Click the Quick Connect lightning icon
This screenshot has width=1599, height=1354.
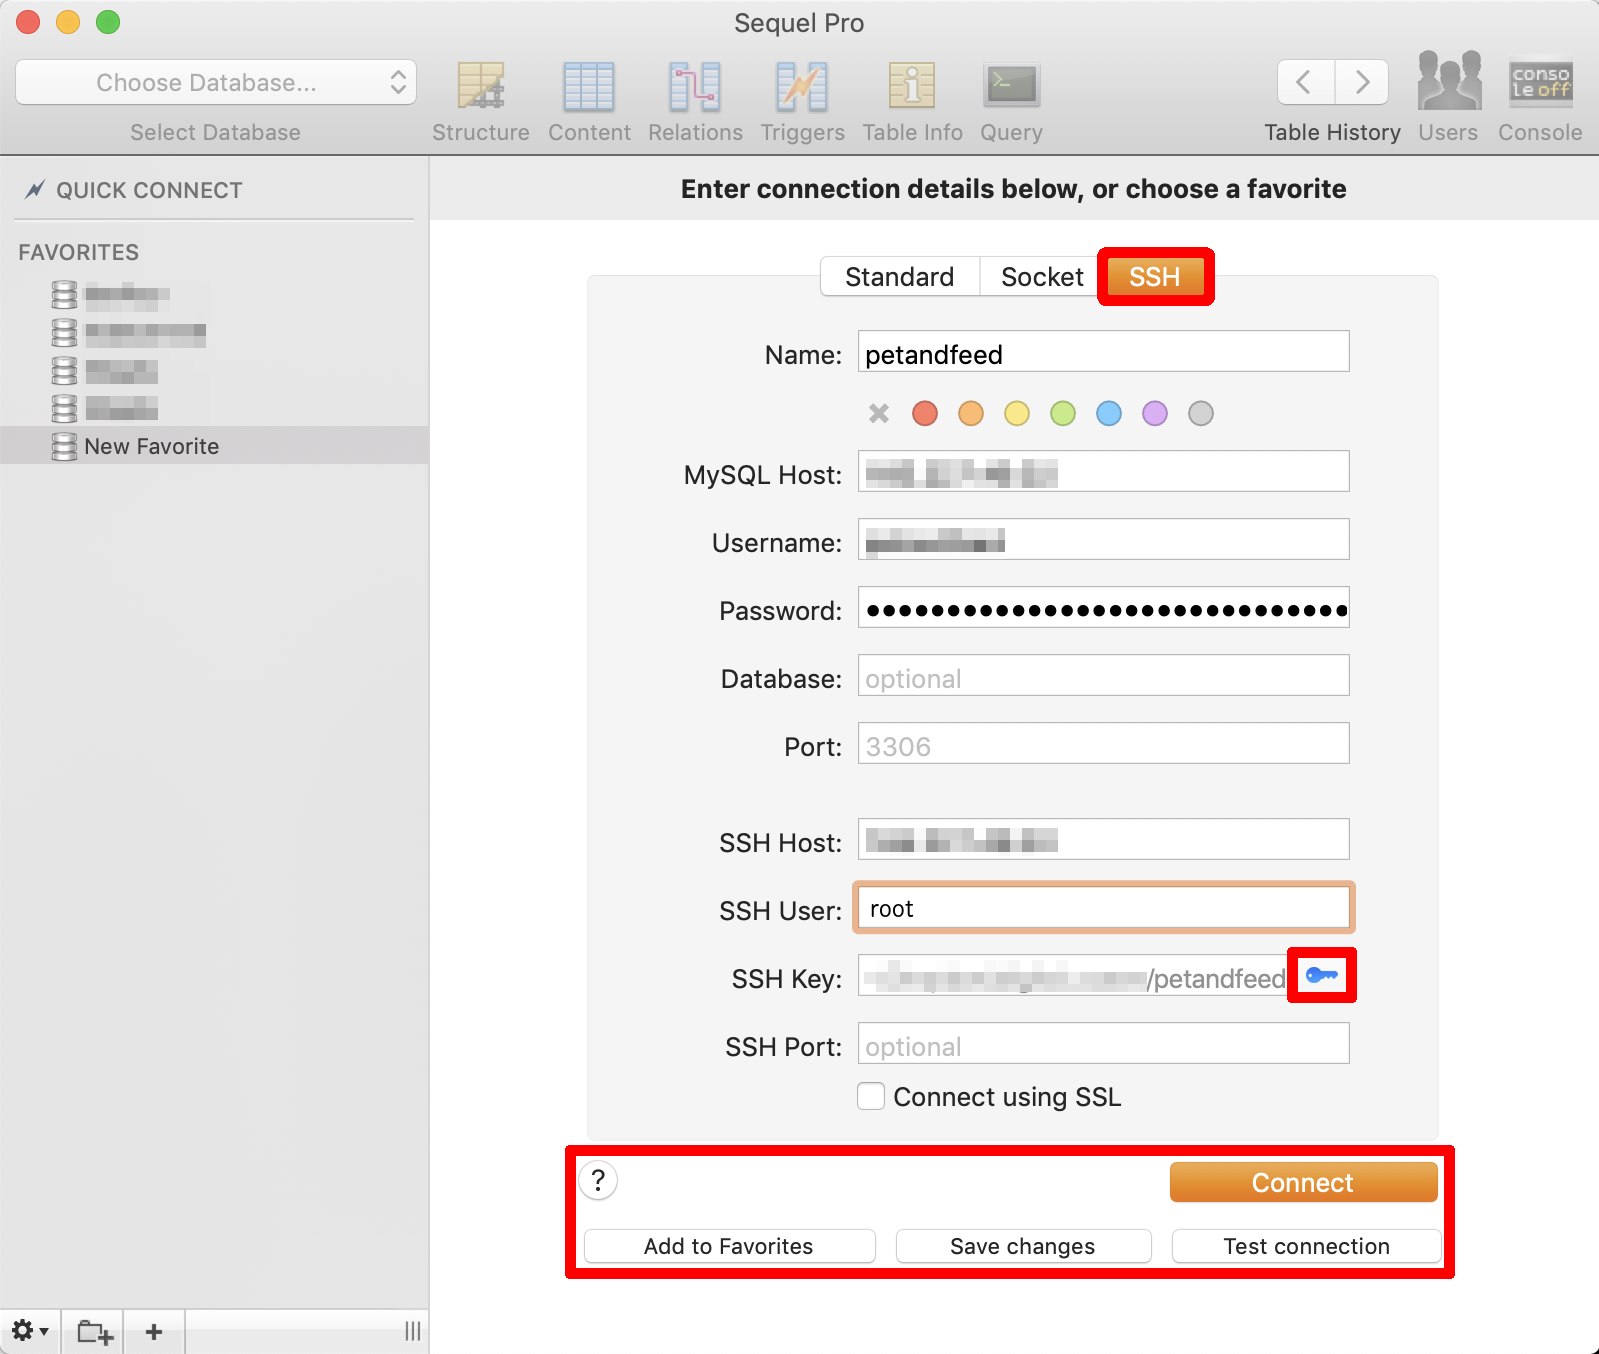35,190
